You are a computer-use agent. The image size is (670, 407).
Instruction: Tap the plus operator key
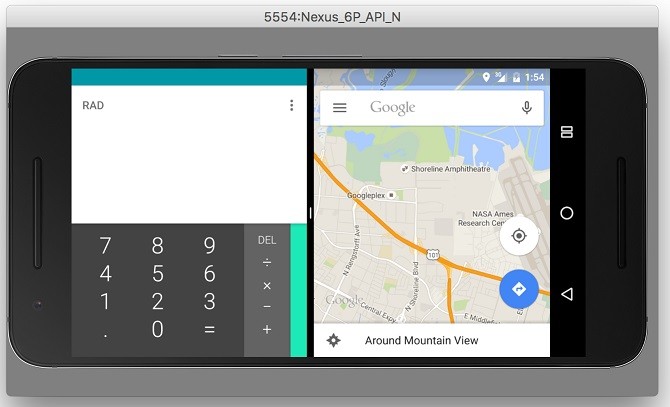click(267, 329)
